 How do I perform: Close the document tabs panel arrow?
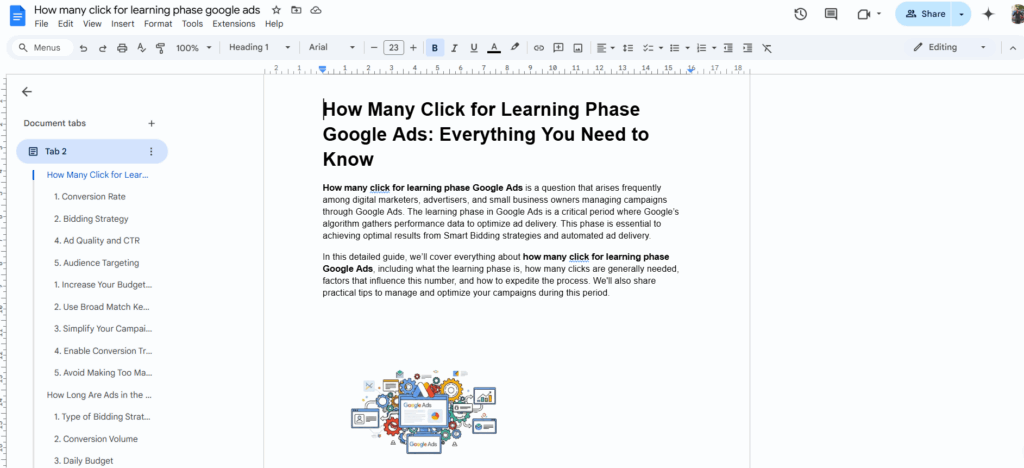click(27, 92)
